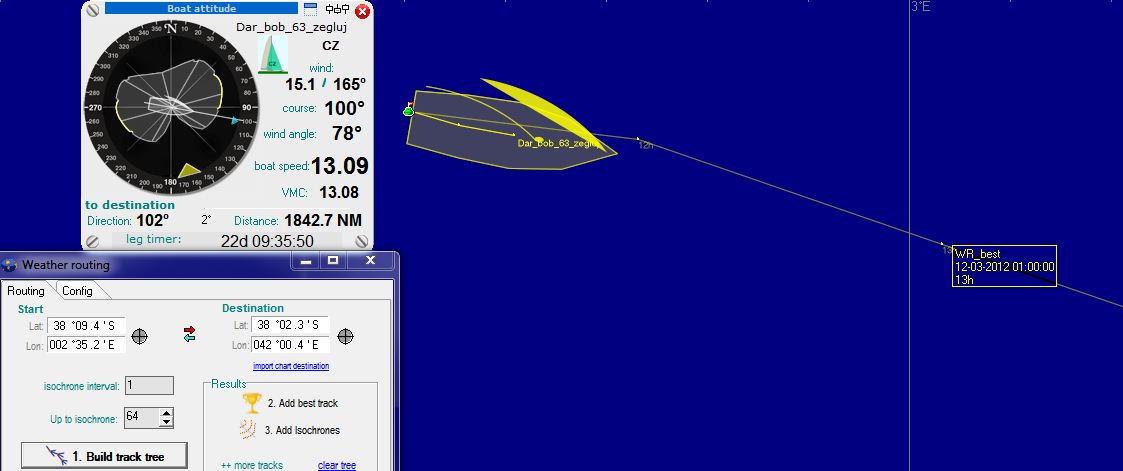The width and height of the screenshot is (1123, 471).
Task: Select the Routing tab
Action: click(x=26, y=291)
